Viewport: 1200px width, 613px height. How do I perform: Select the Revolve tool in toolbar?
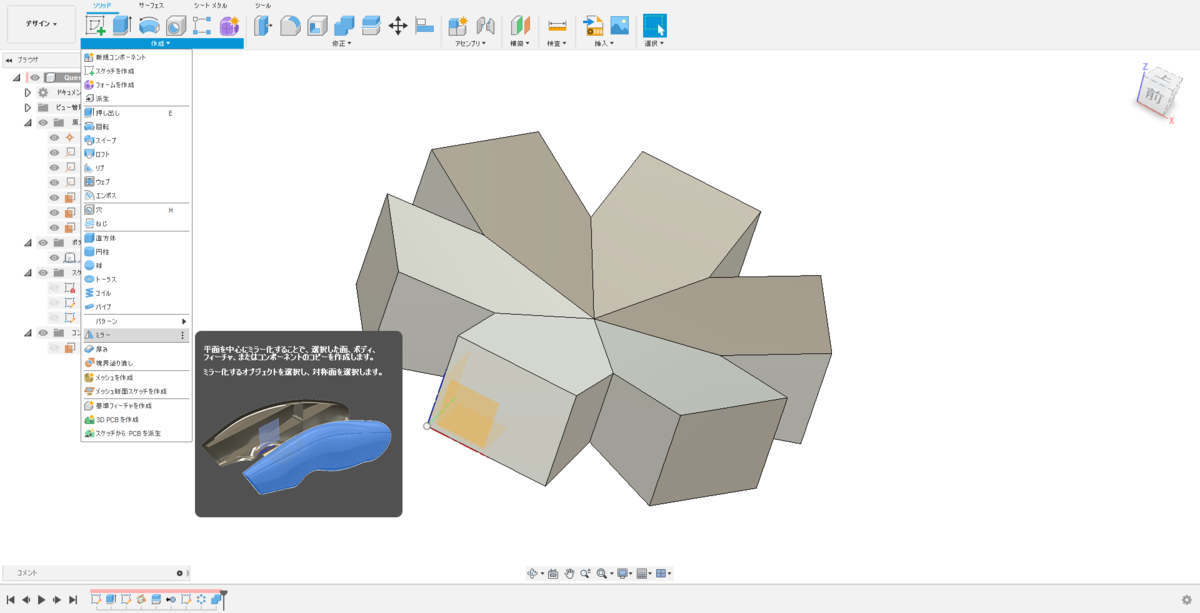(149, 26)
